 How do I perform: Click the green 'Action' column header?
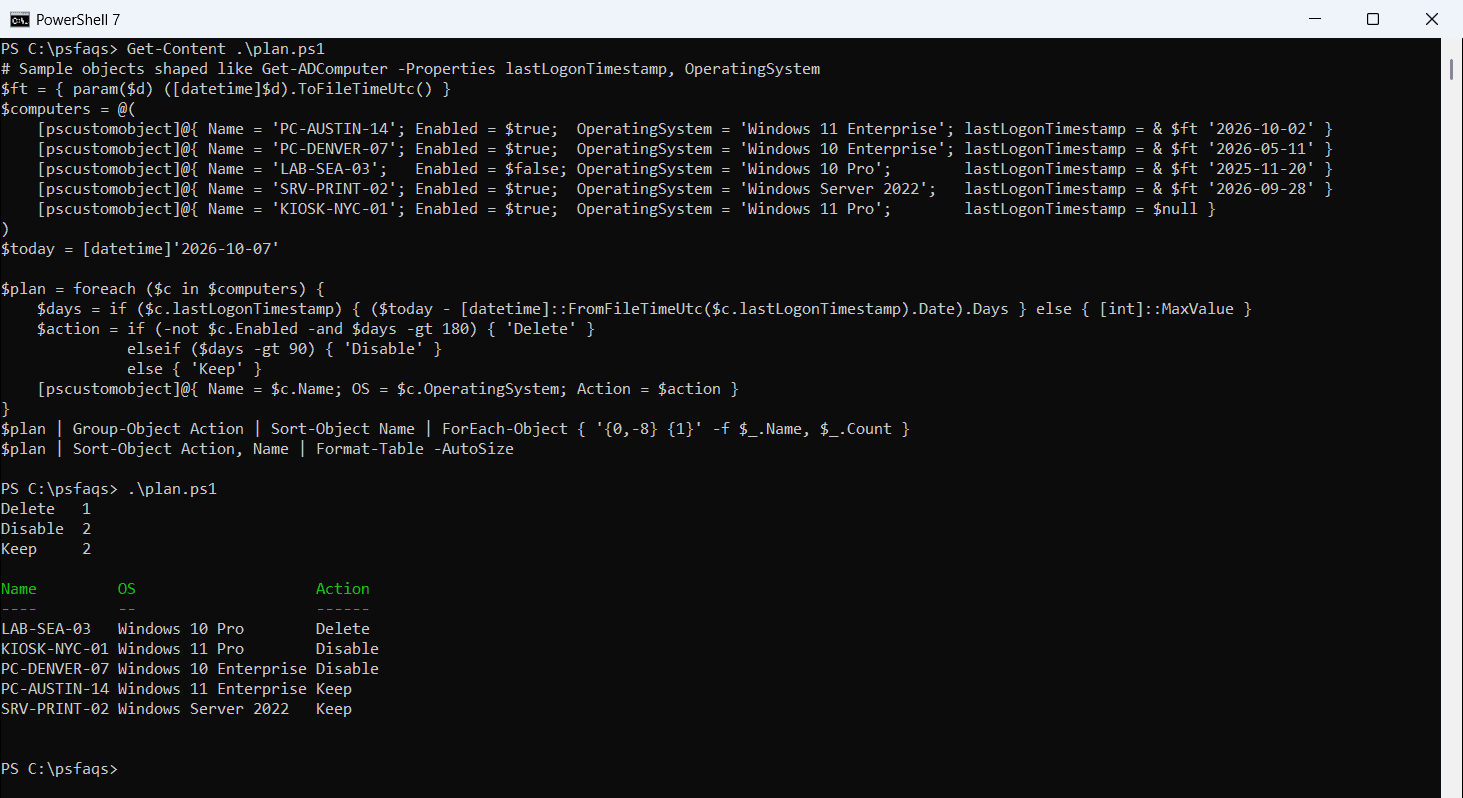point(343,589)
